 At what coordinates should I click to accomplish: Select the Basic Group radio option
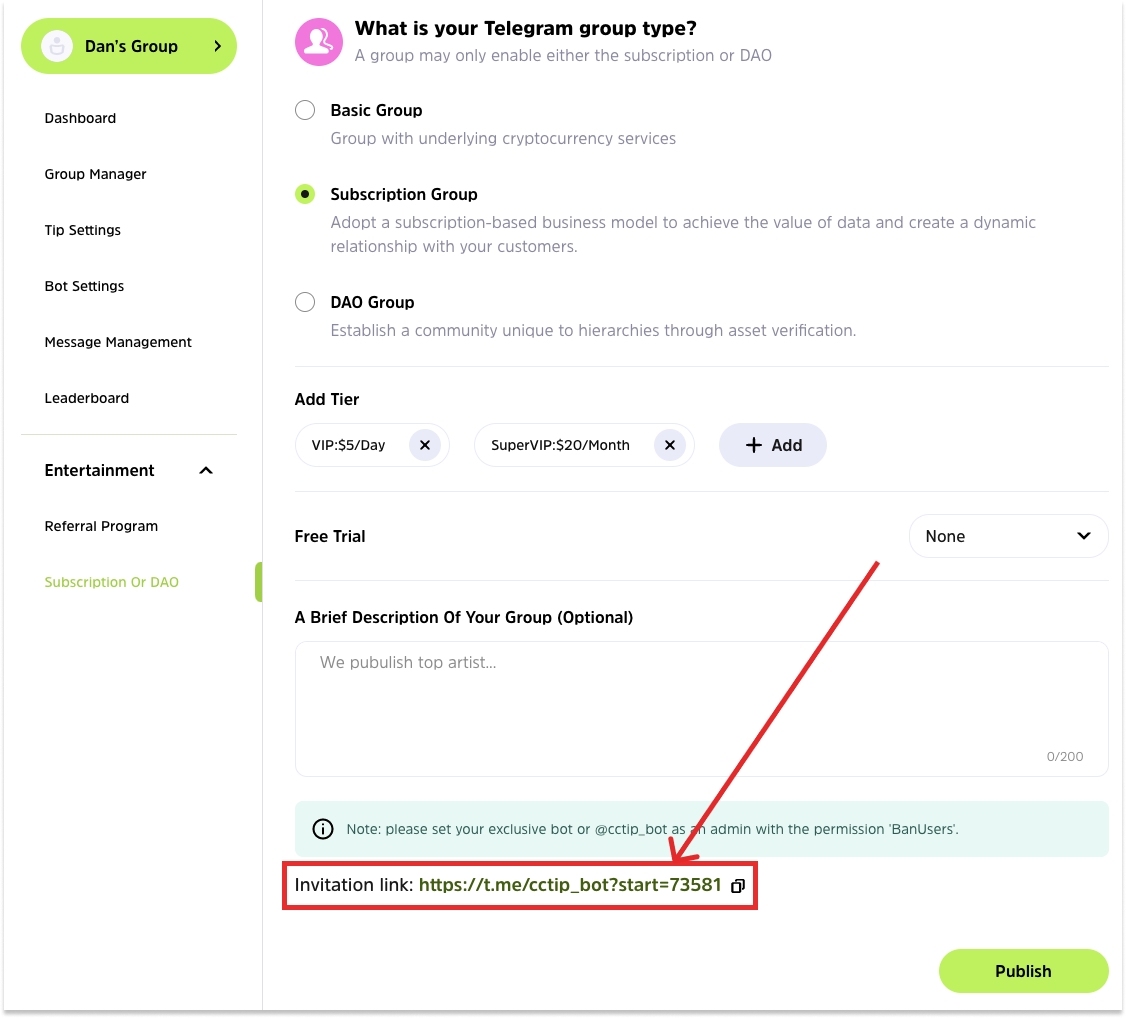coord(305,110)
